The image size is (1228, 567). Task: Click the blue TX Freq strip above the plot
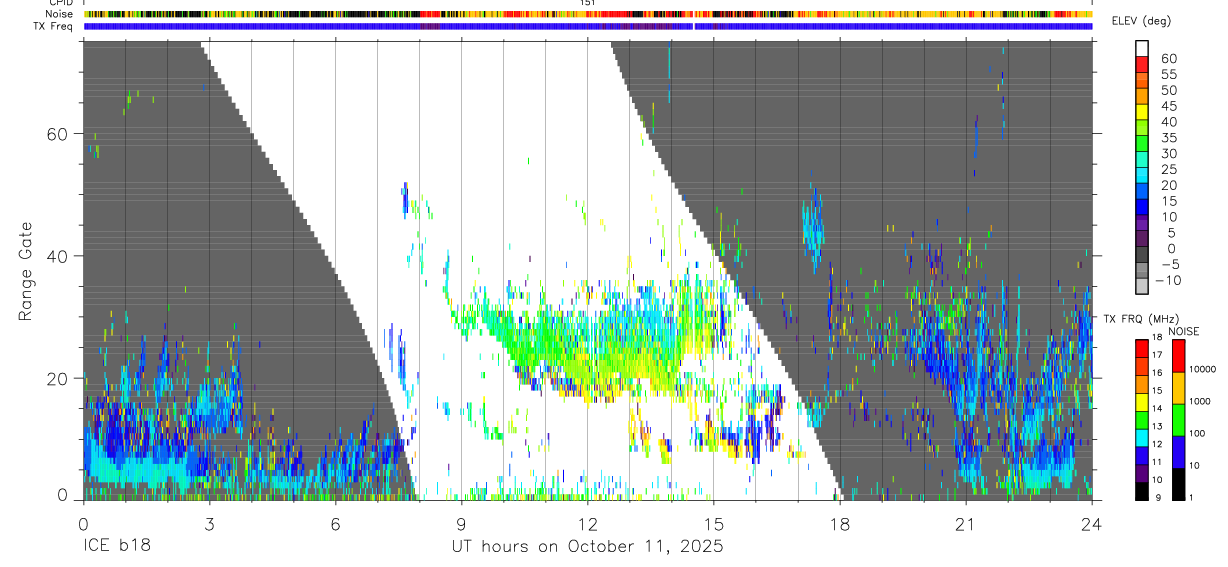tap(588, 26)
